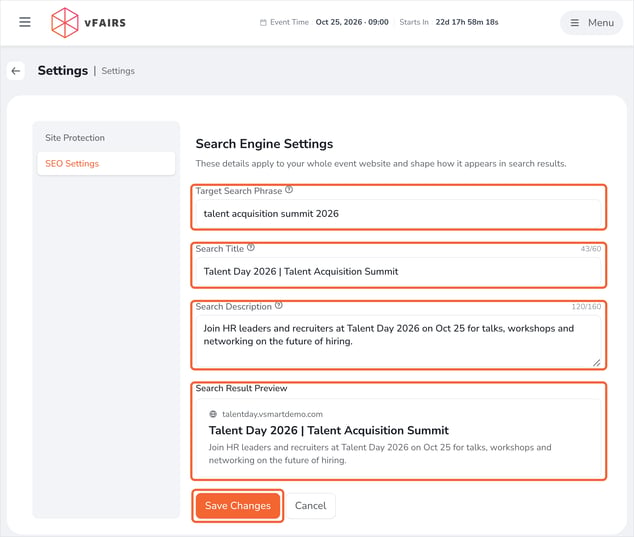The width and height of the screenshot is (634, 537).
Task: Edit the Search Description text area
Action: [x=398, y=341]
